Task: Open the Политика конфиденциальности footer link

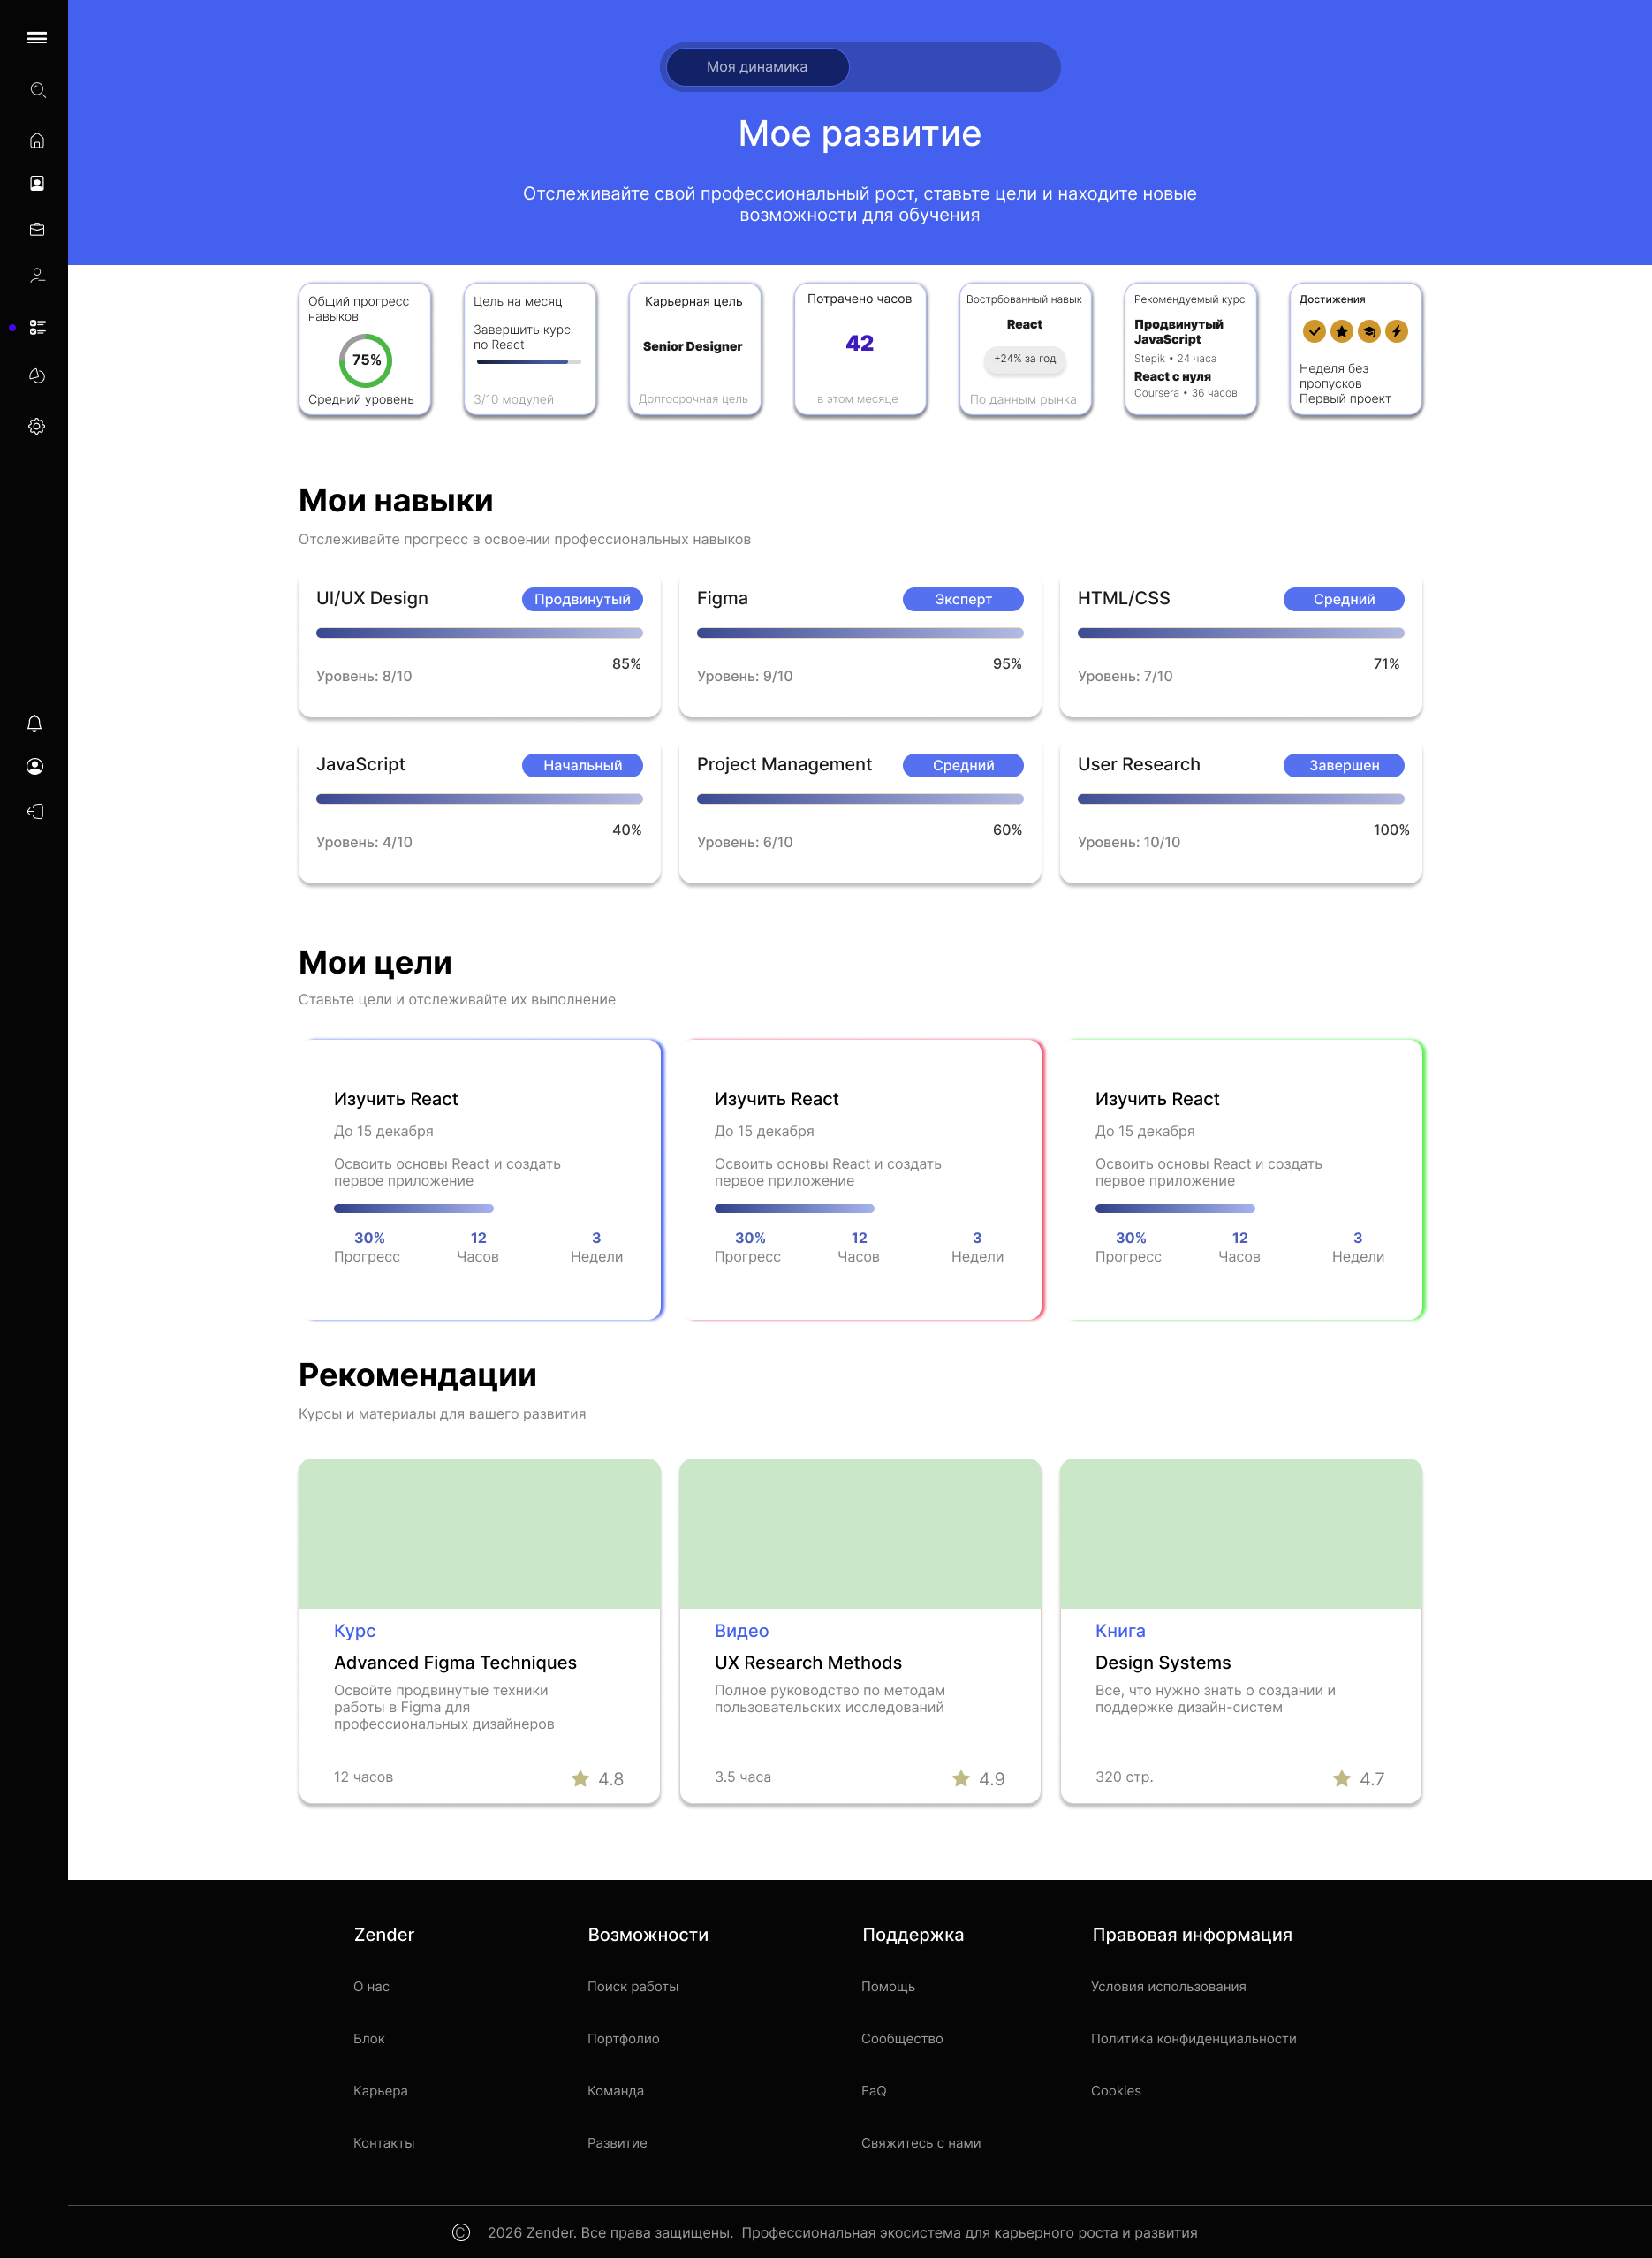Action: tap(1193, 2039)
